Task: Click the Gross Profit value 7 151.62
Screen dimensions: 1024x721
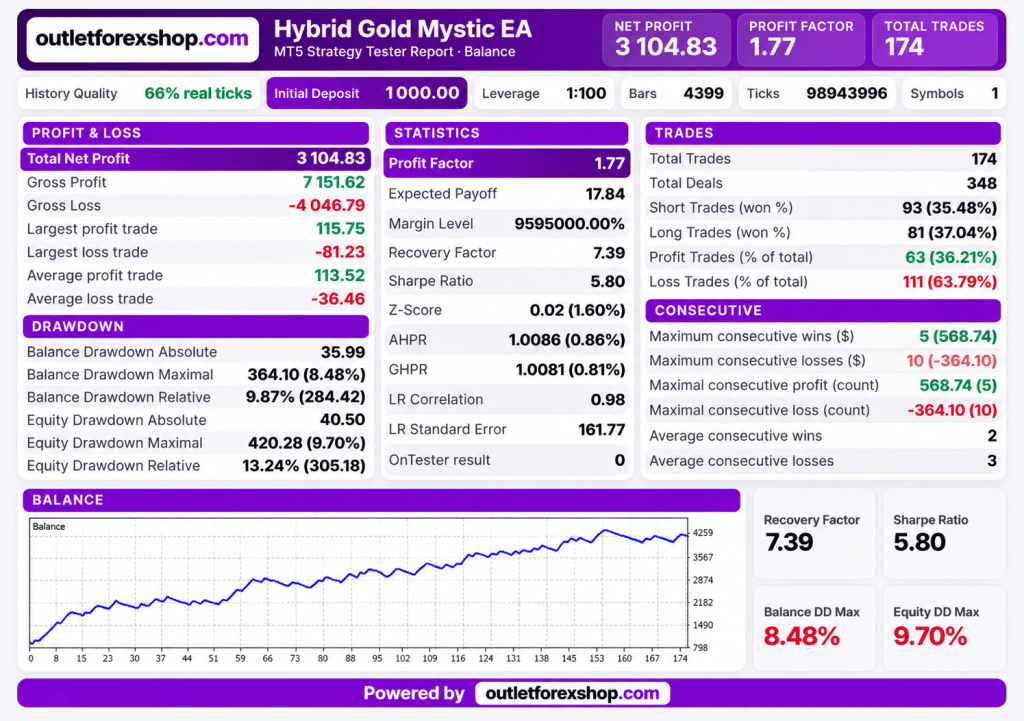Action: (x=334, y=182)
